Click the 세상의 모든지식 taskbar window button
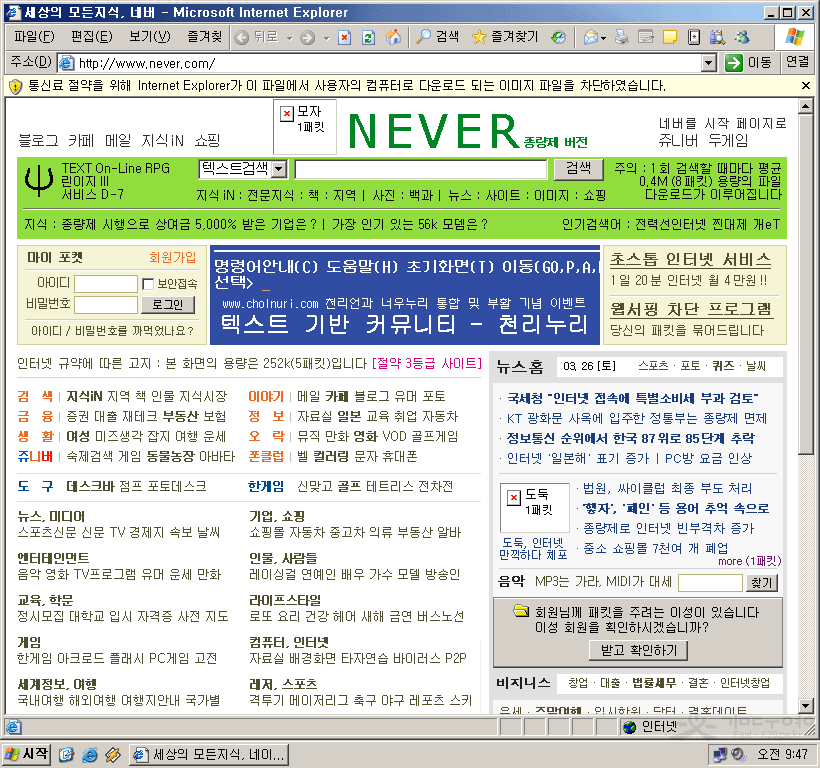 (x=209, y=754)
